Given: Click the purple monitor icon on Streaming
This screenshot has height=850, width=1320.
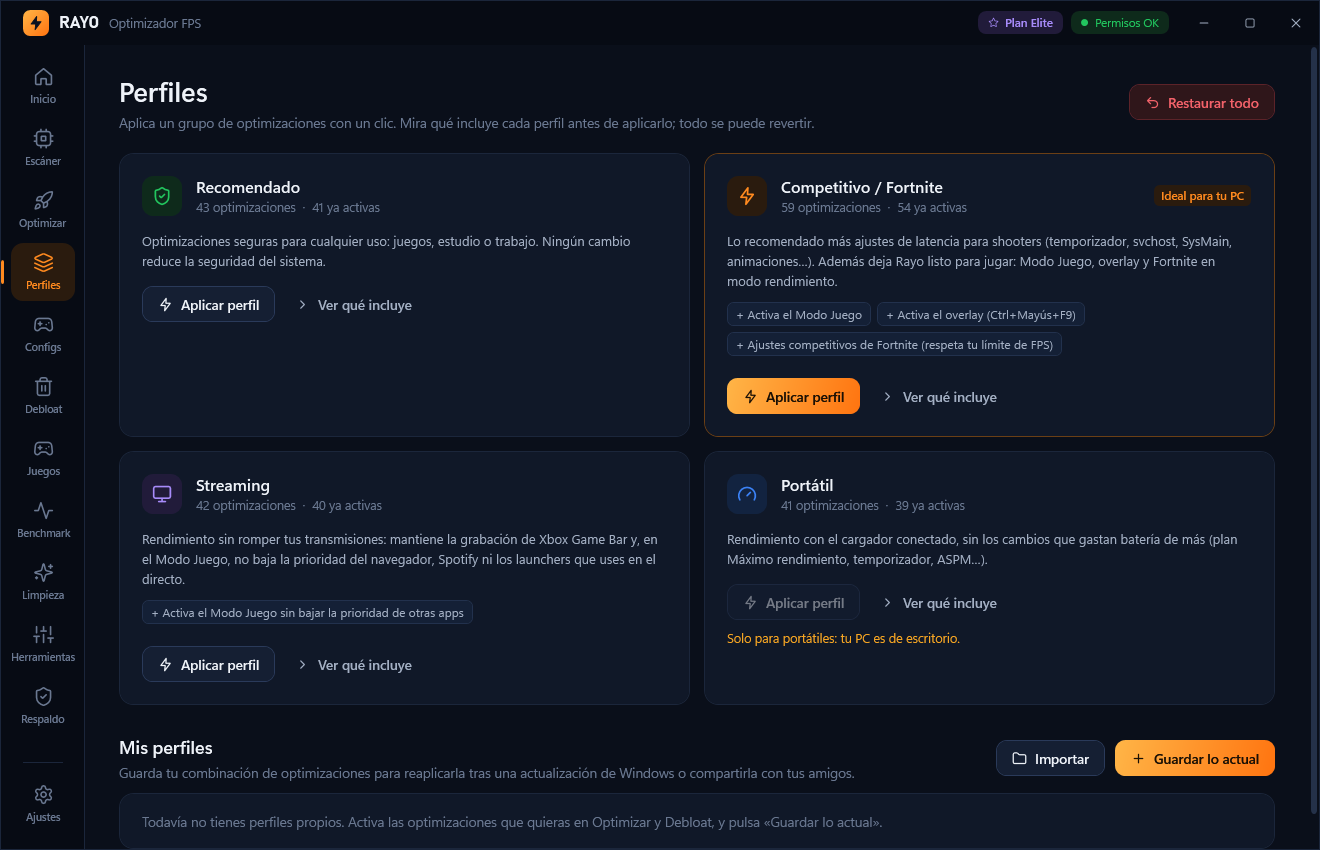Looking at the screenshot, I should click(x=162, y=494).
